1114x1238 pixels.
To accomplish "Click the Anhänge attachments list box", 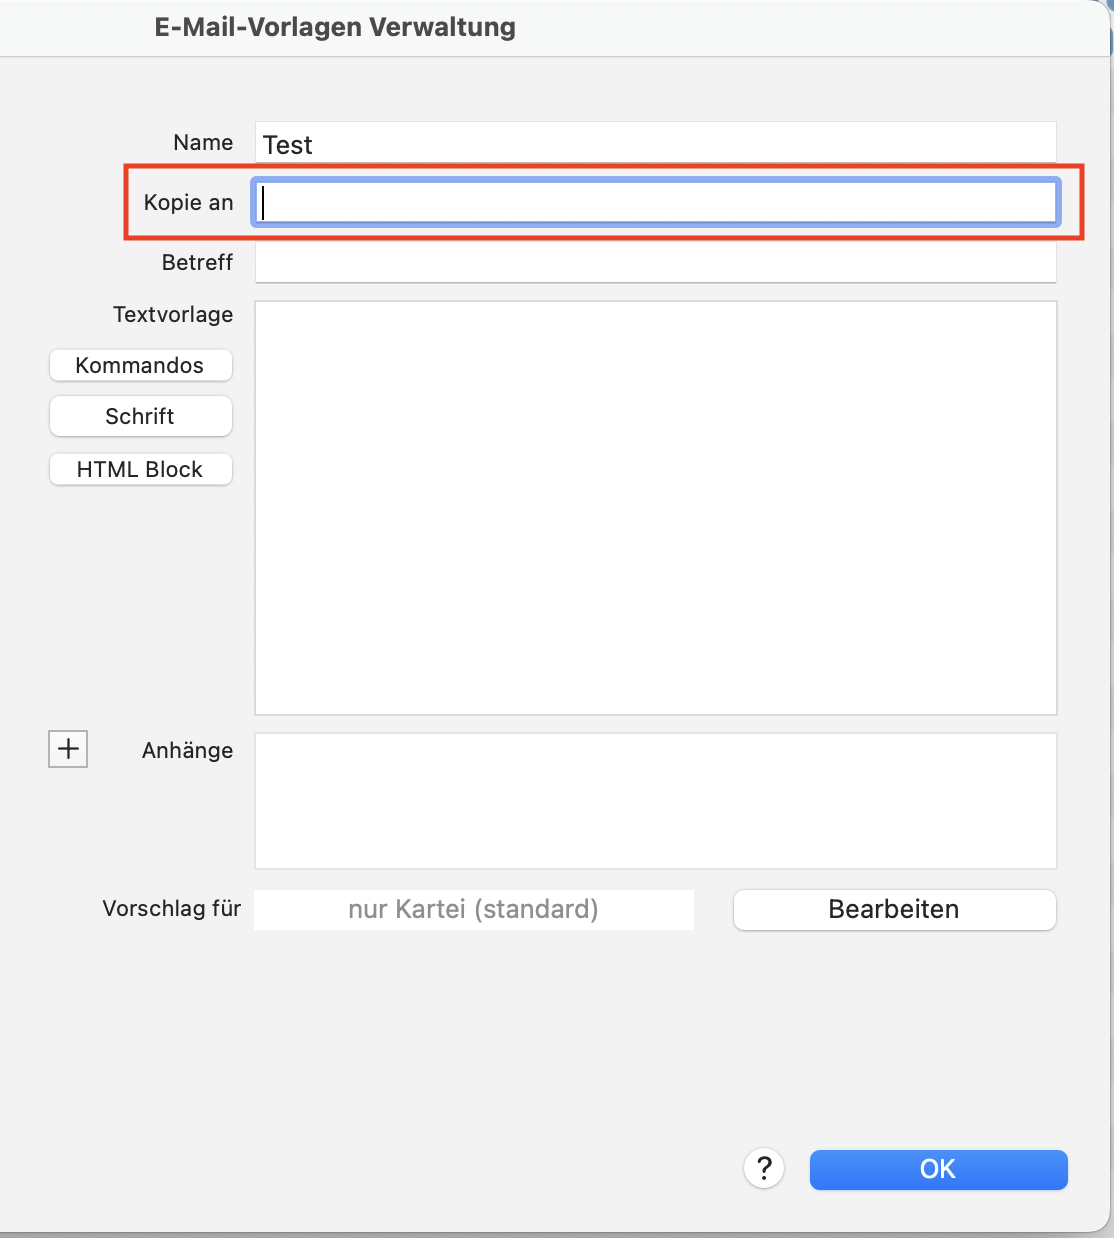I will tap(656, 801).
